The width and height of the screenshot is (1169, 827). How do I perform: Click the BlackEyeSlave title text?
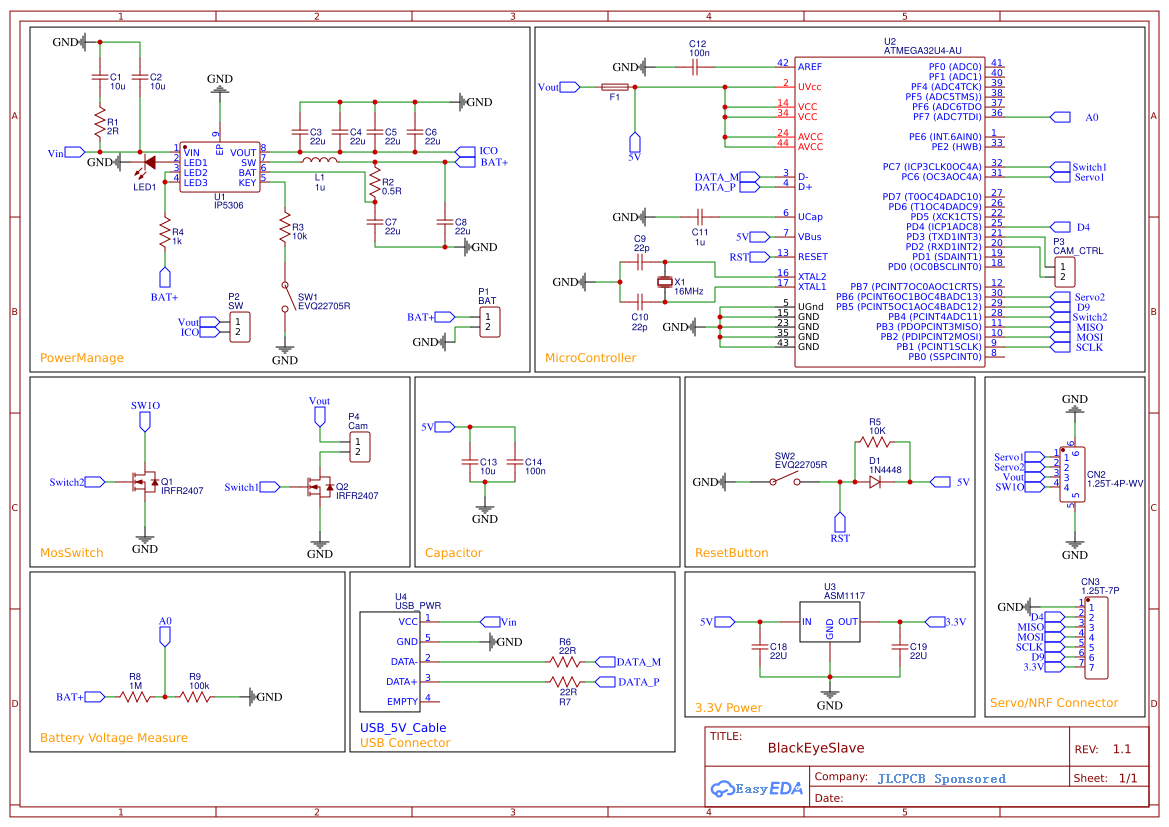click(815, 747)
